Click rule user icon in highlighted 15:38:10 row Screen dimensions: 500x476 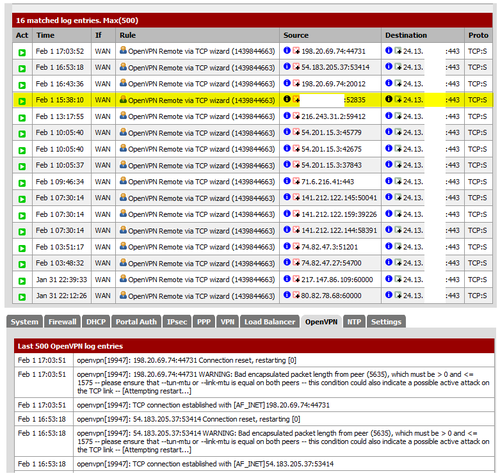coord(123,99)
